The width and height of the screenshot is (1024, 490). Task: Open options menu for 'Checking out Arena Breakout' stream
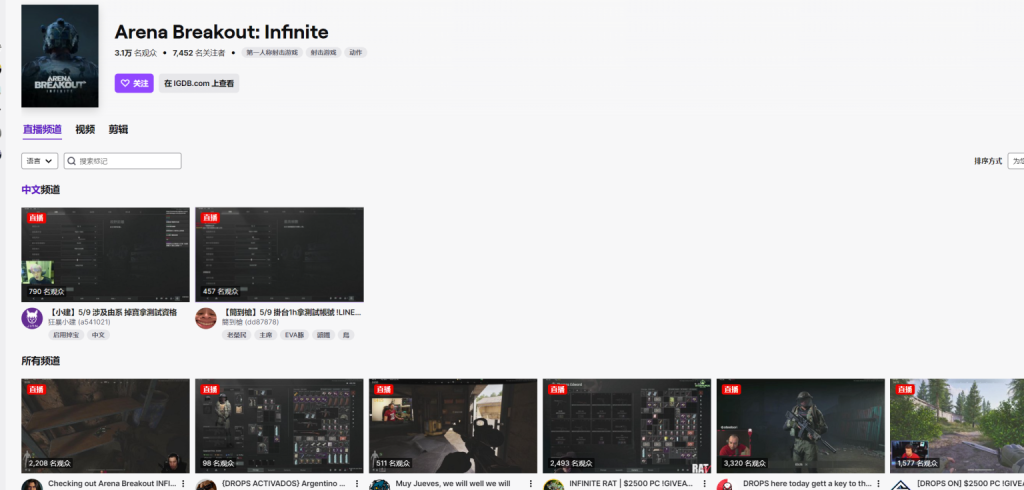click(183, 483)
